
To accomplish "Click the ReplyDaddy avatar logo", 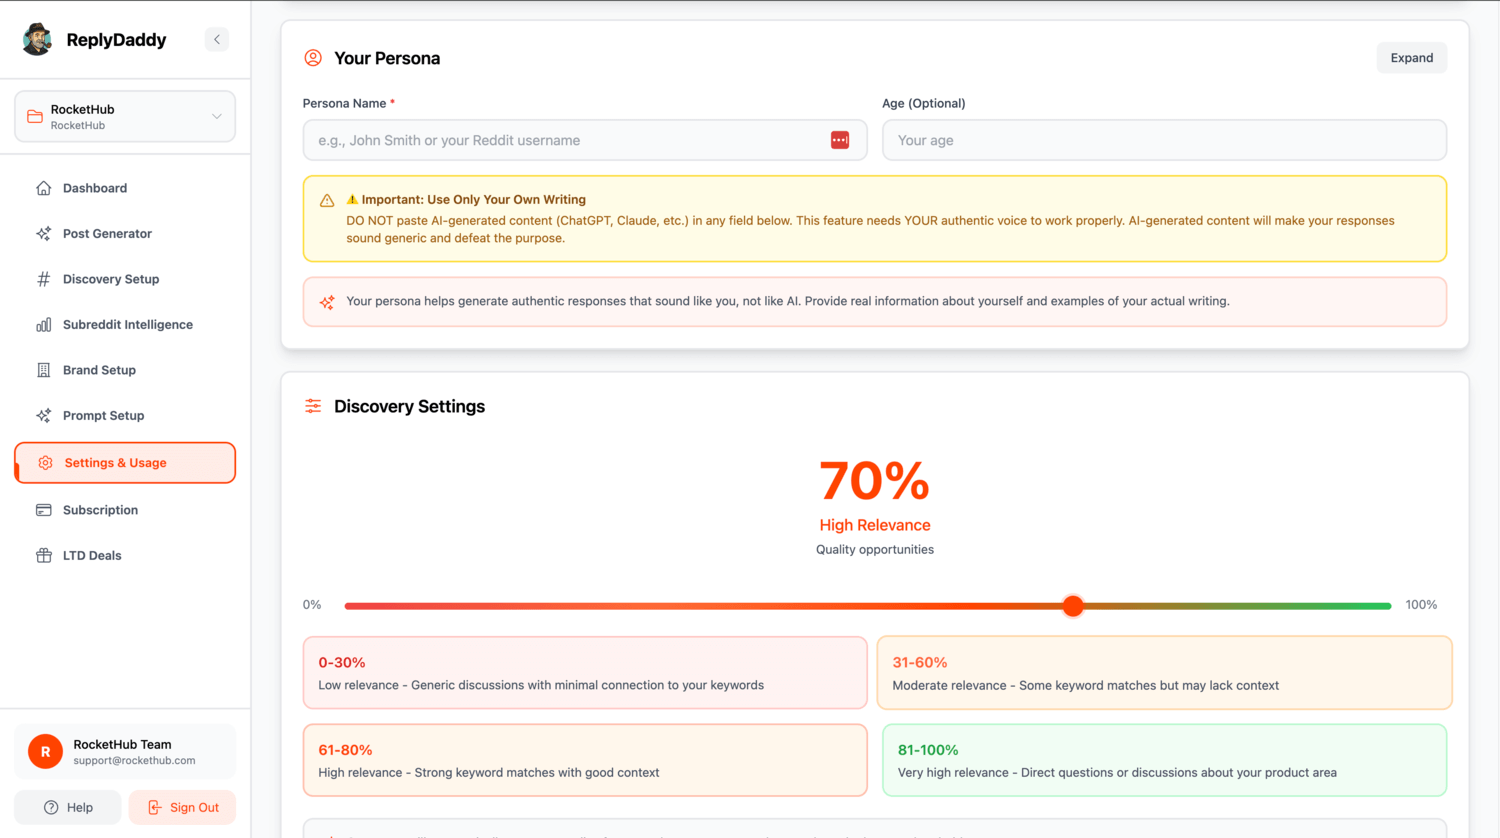I will pos(37,39).
